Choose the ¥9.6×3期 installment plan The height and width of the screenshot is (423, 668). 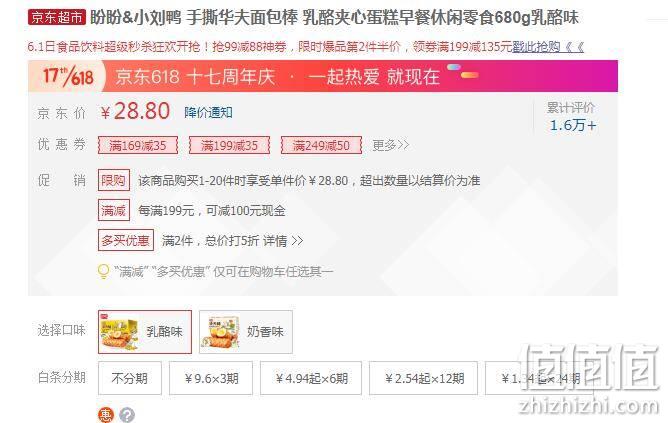coord(211,378)
